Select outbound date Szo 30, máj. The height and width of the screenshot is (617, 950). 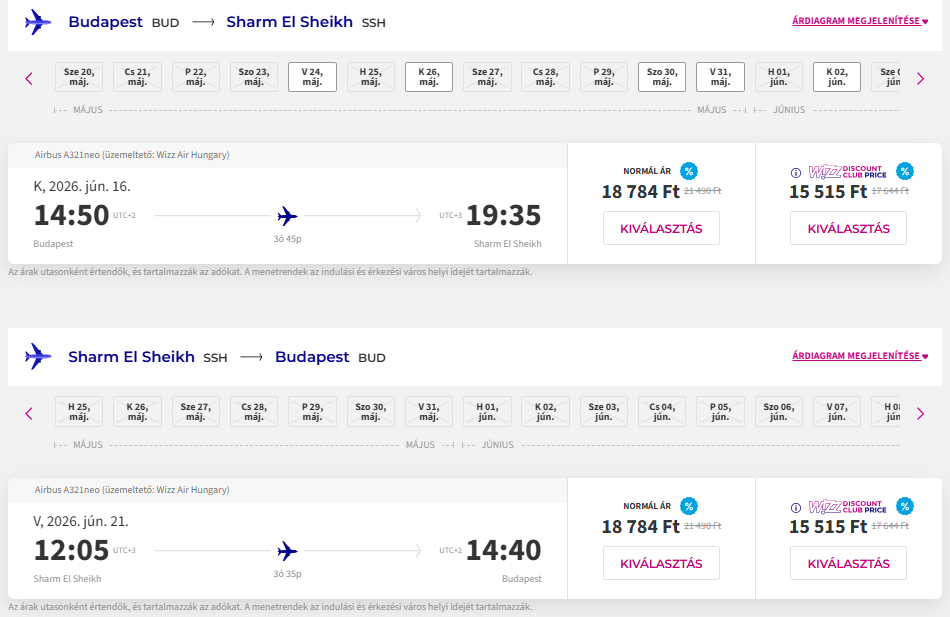click(661, 77)
